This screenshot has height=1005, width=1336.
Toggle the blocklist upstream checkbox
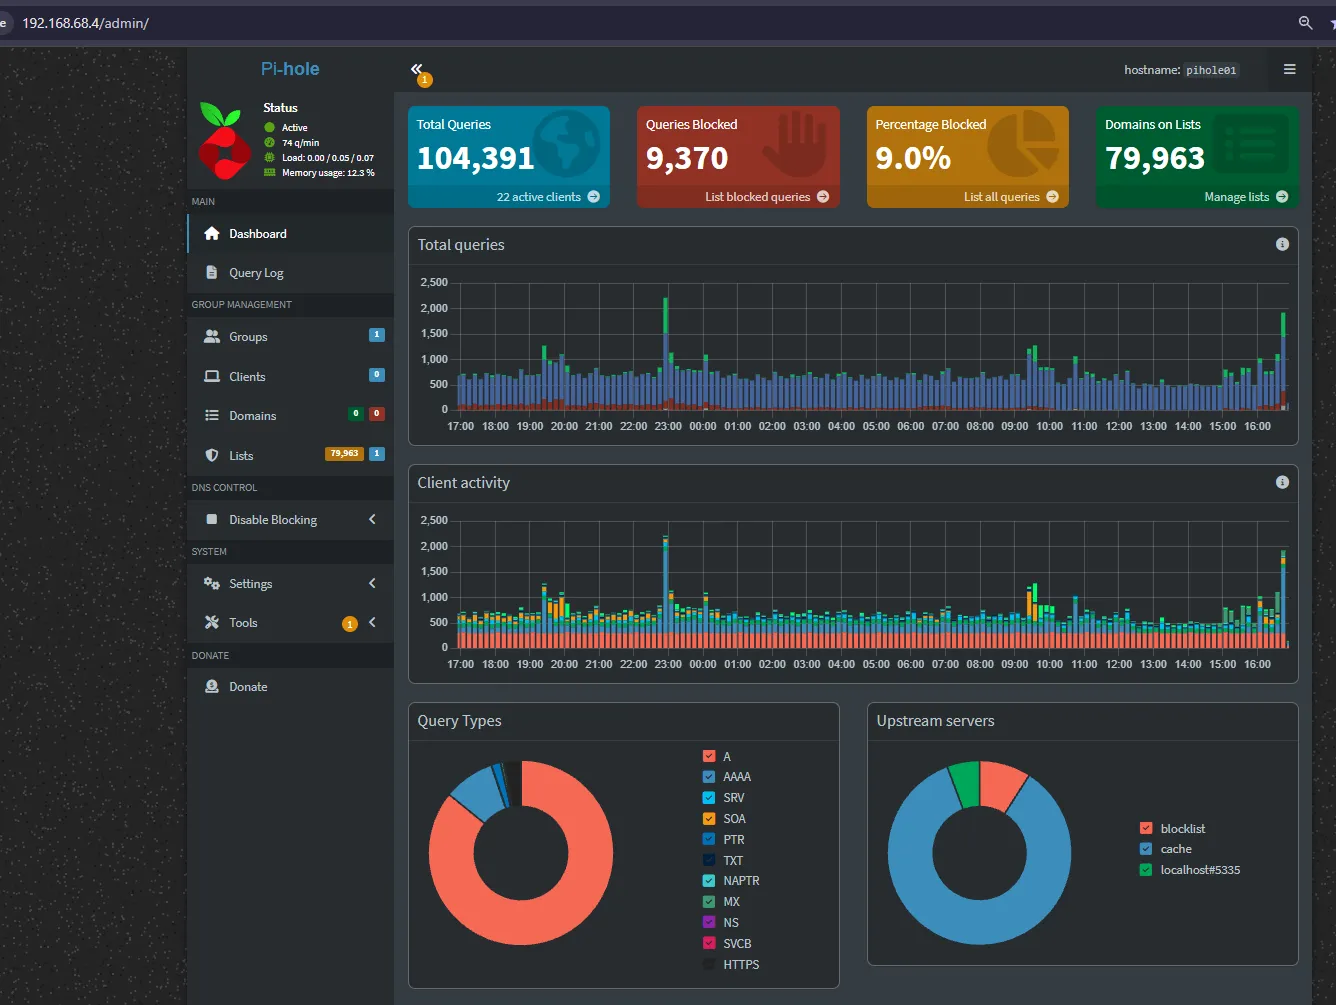pyautogui.click(x=1146, y=828)
